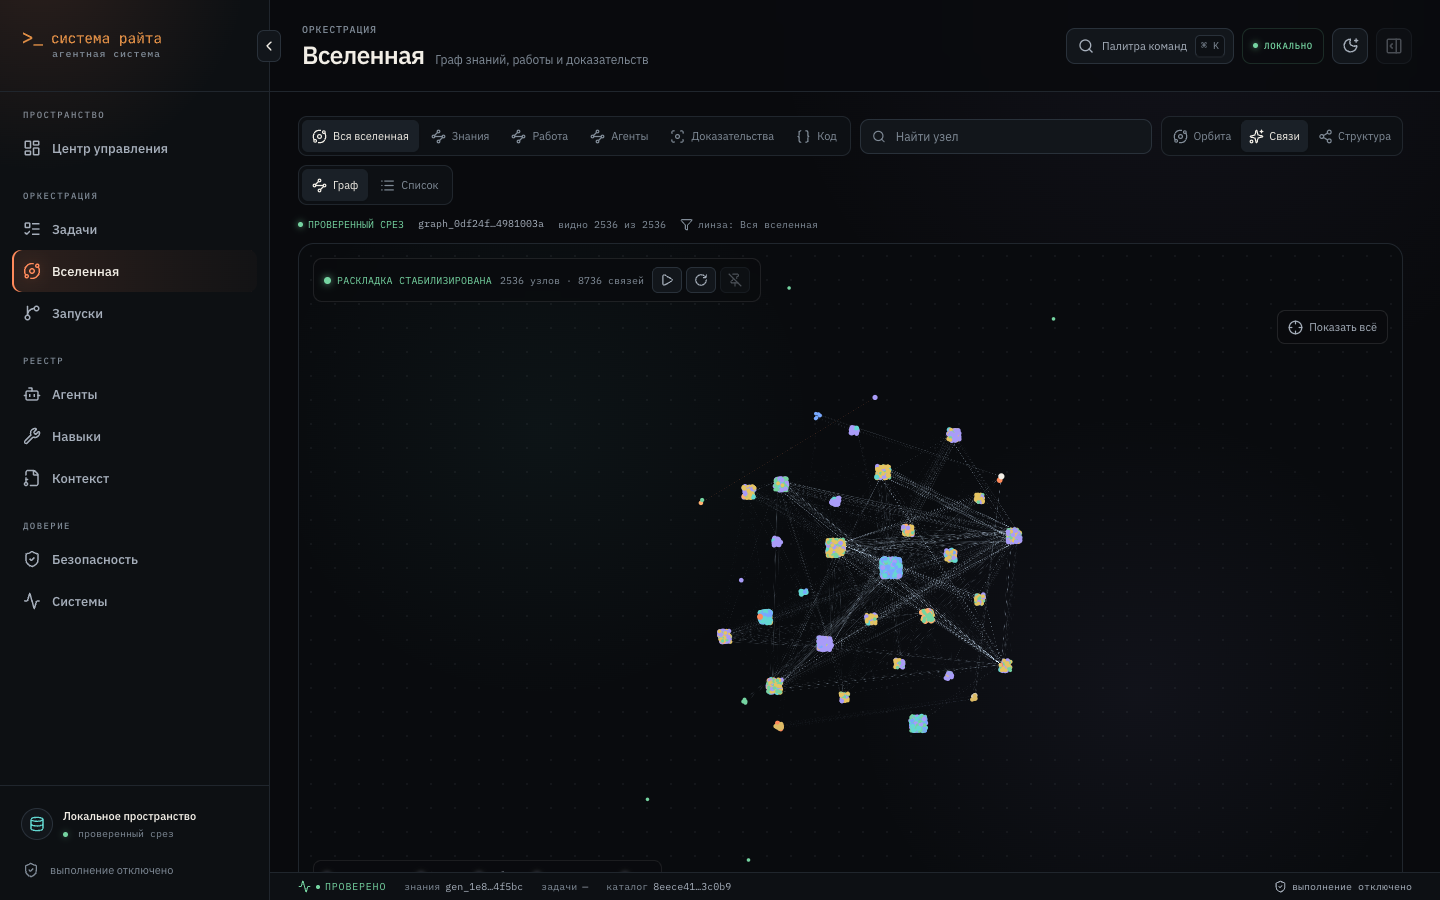Click the play layout button
1440x900 pixels.
[667, 280]
